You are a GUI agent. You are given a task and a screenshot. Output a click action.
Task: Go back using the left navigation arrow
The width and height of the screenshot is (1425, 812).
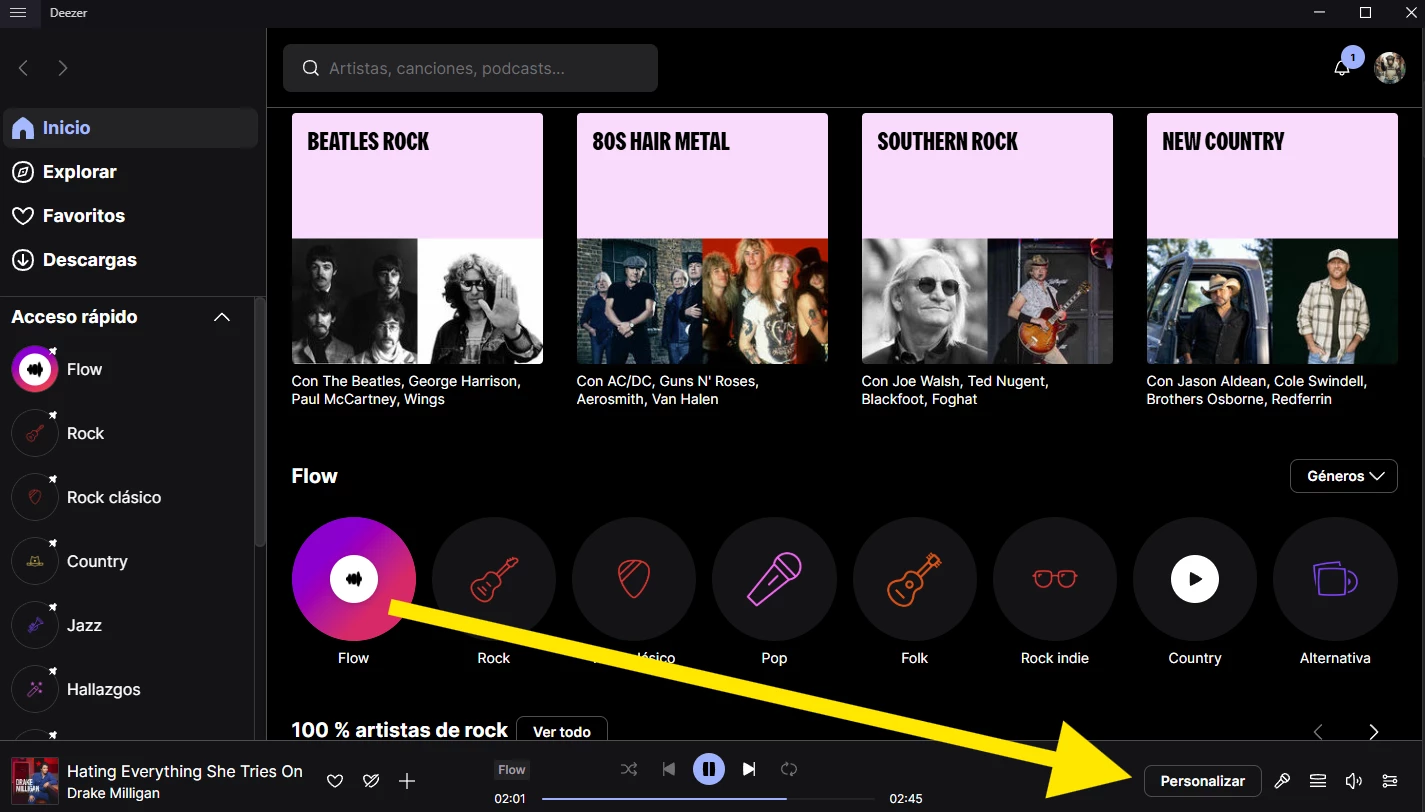(x=24, y=68)
